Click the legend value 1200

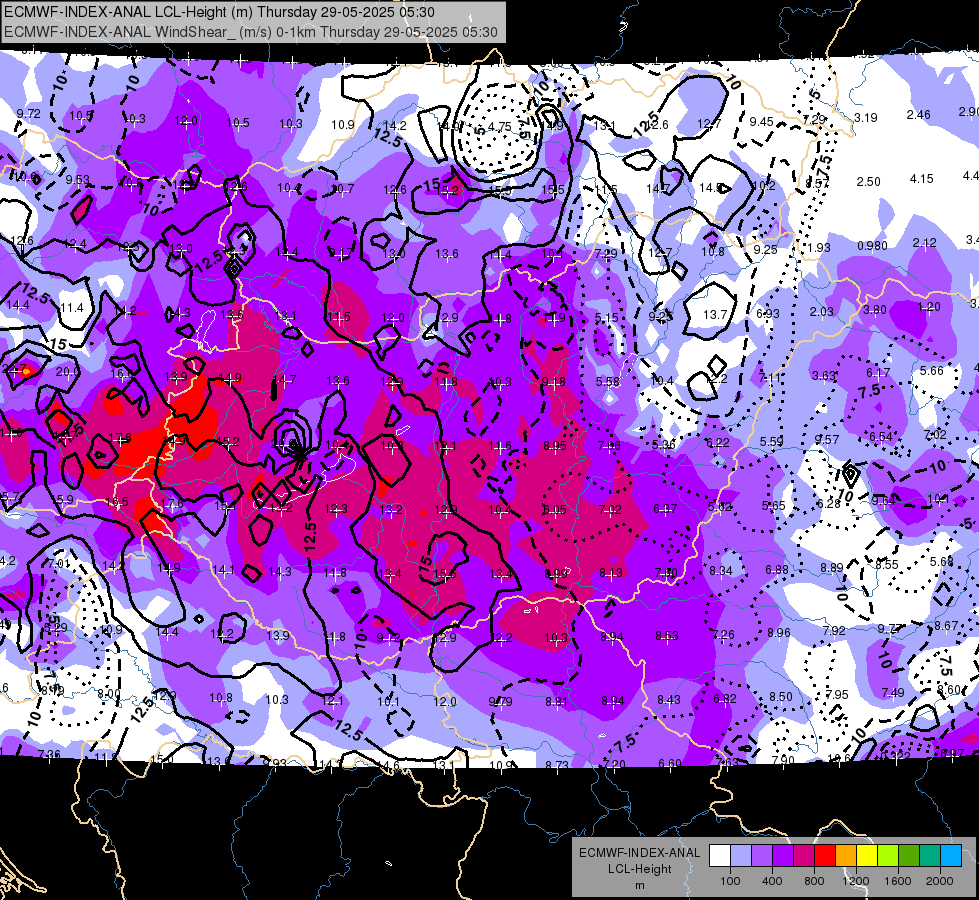click(x=856, y=881)
